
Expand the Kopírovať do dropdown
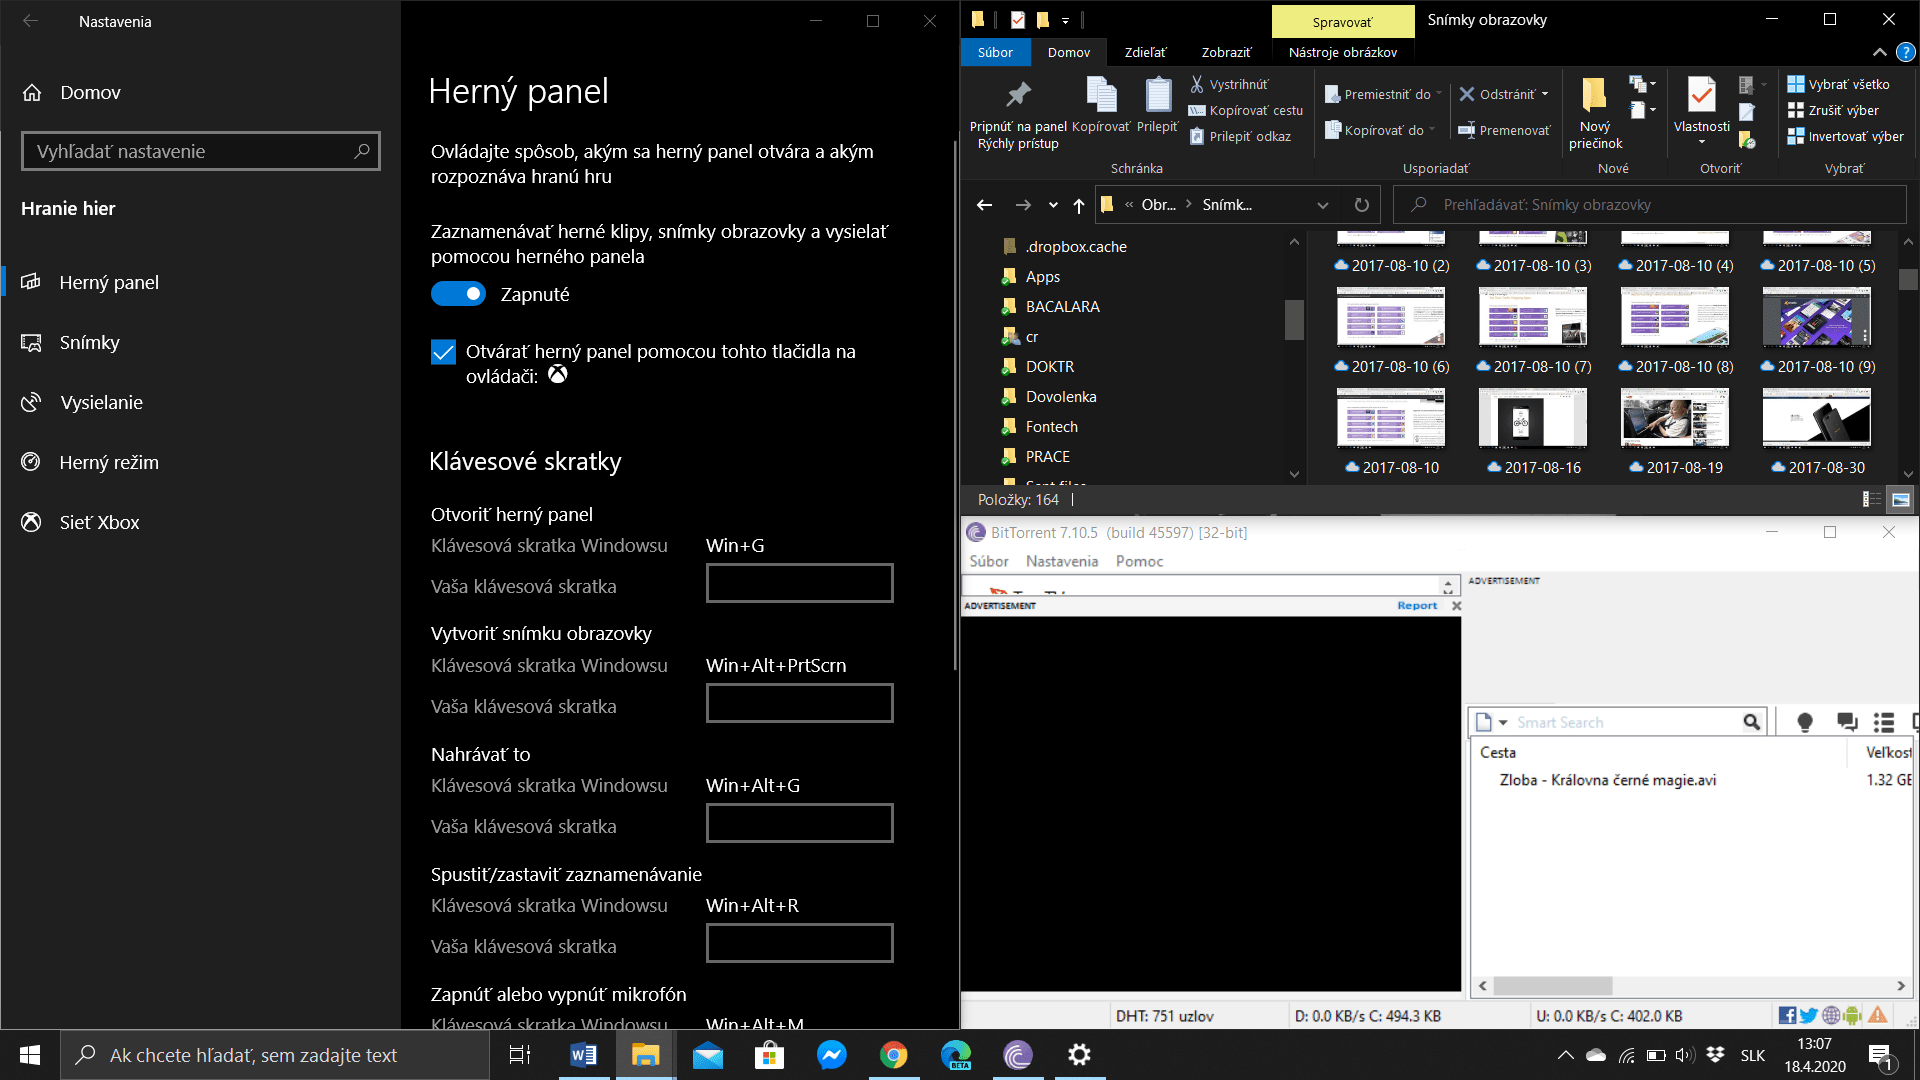tap(1432, 130)
